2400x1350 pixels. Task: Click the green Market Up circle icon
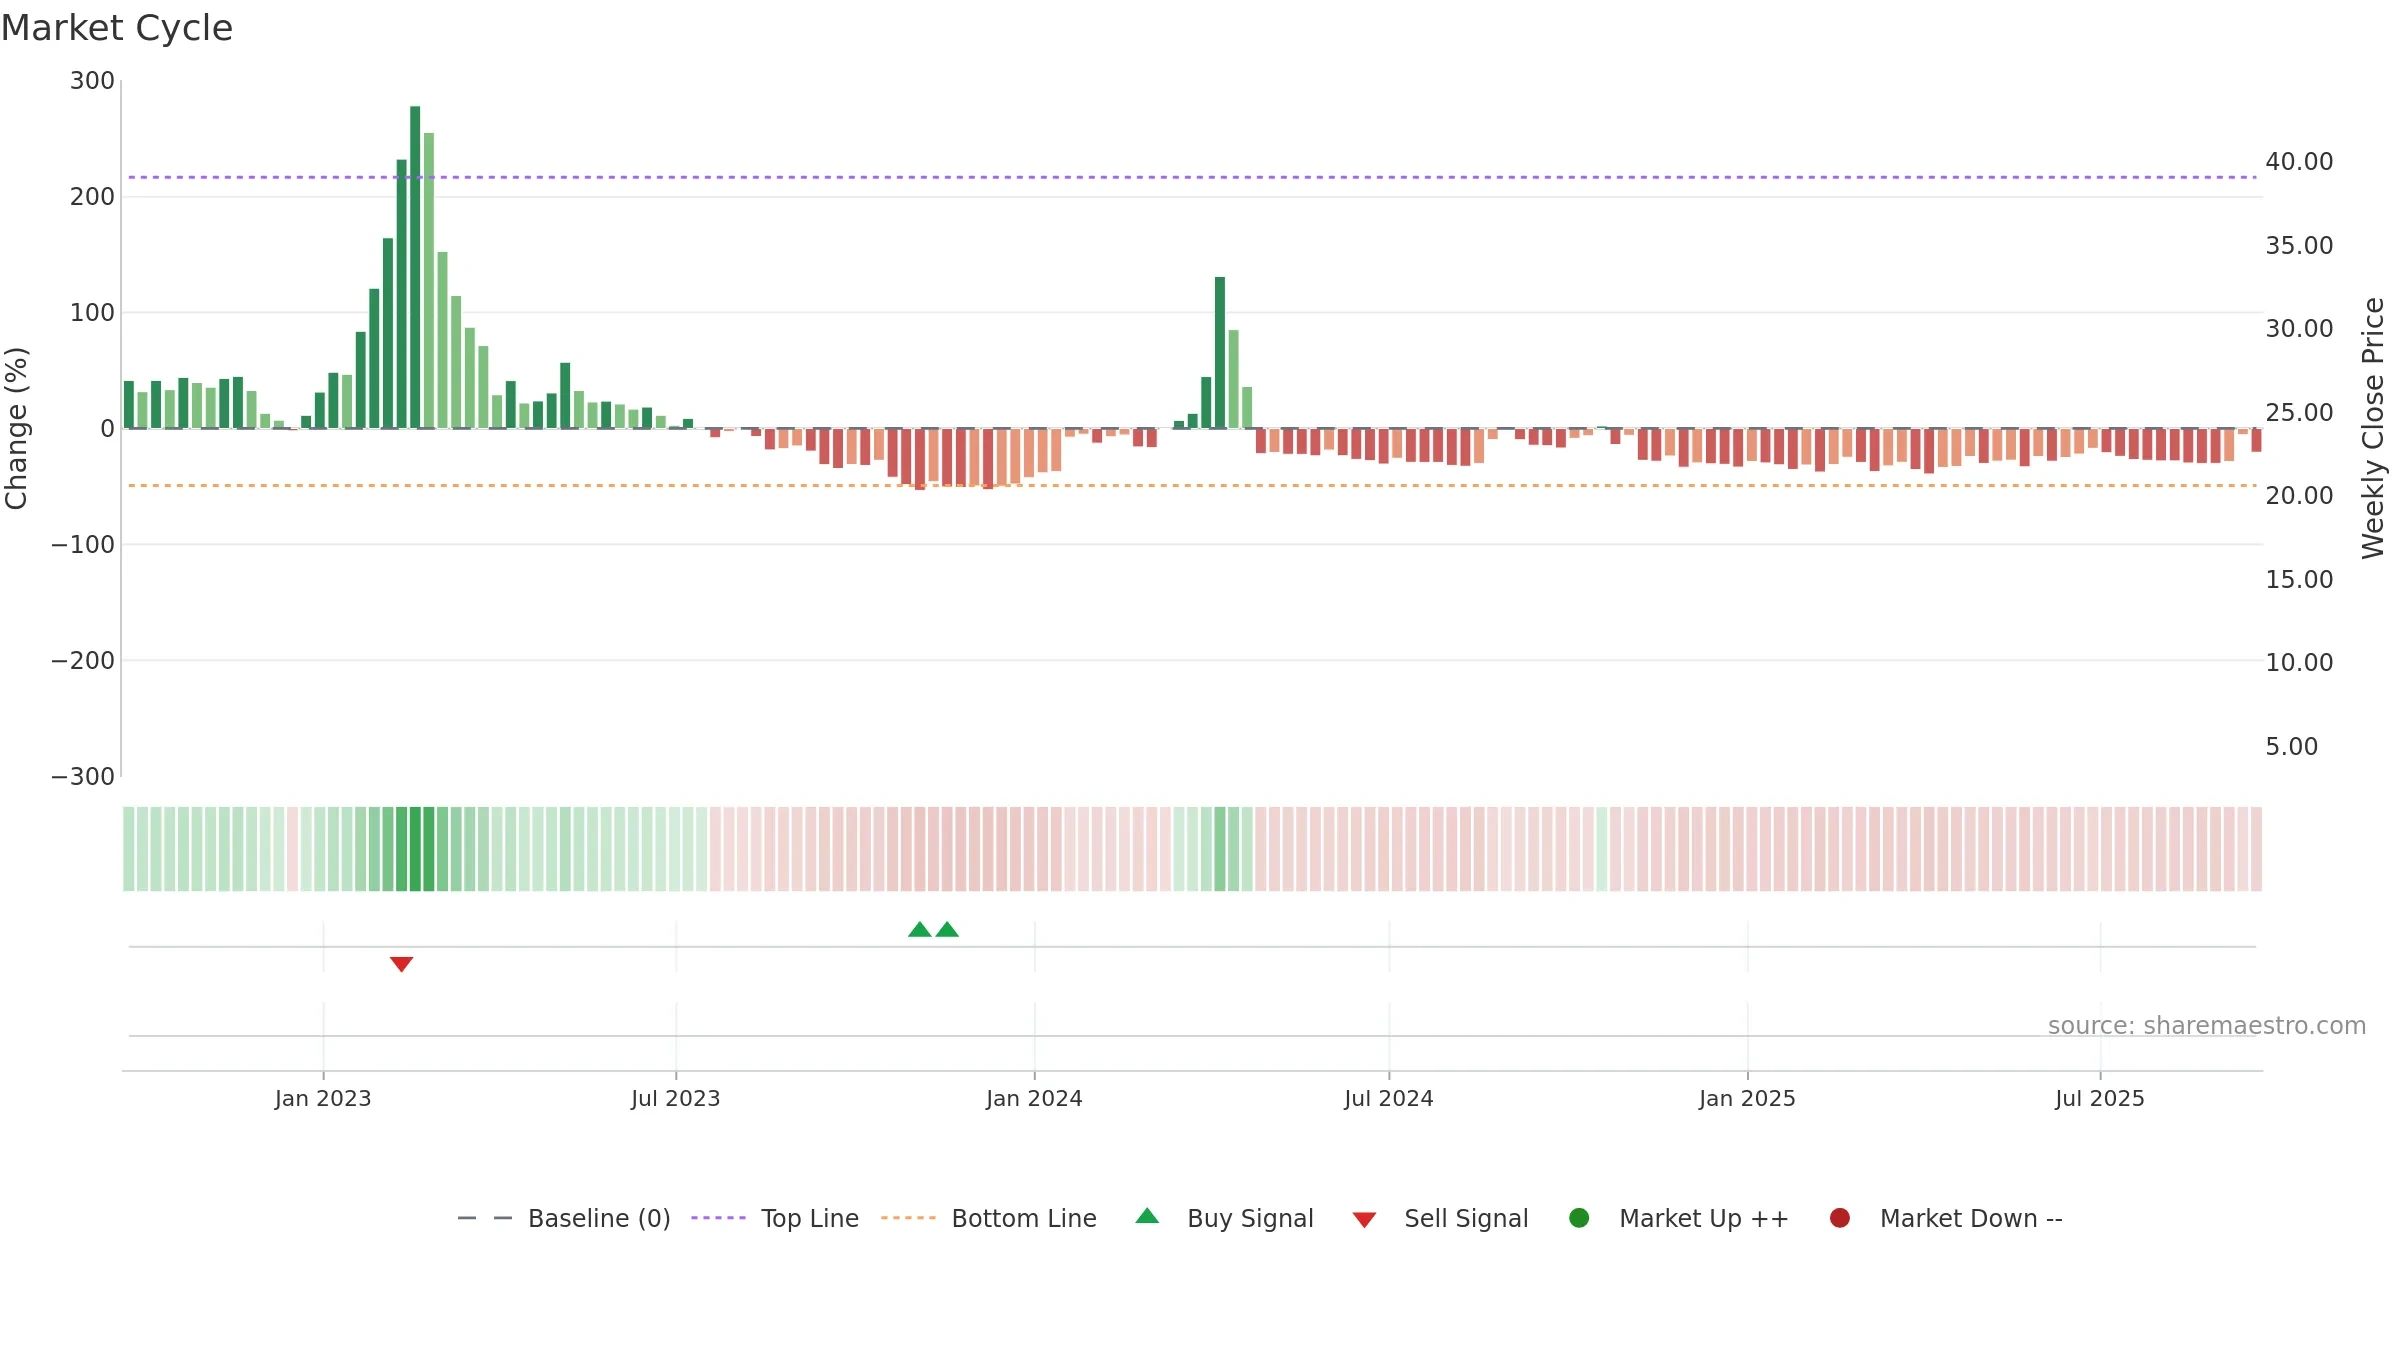coord(1579,1218)
